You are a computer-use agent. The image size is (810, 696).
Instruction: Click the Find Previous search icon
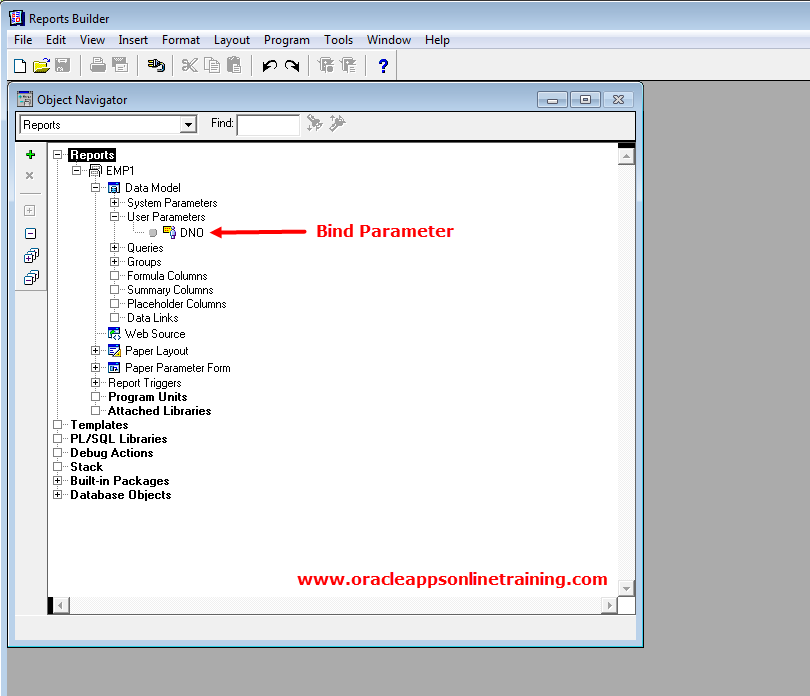click(337, 123)
